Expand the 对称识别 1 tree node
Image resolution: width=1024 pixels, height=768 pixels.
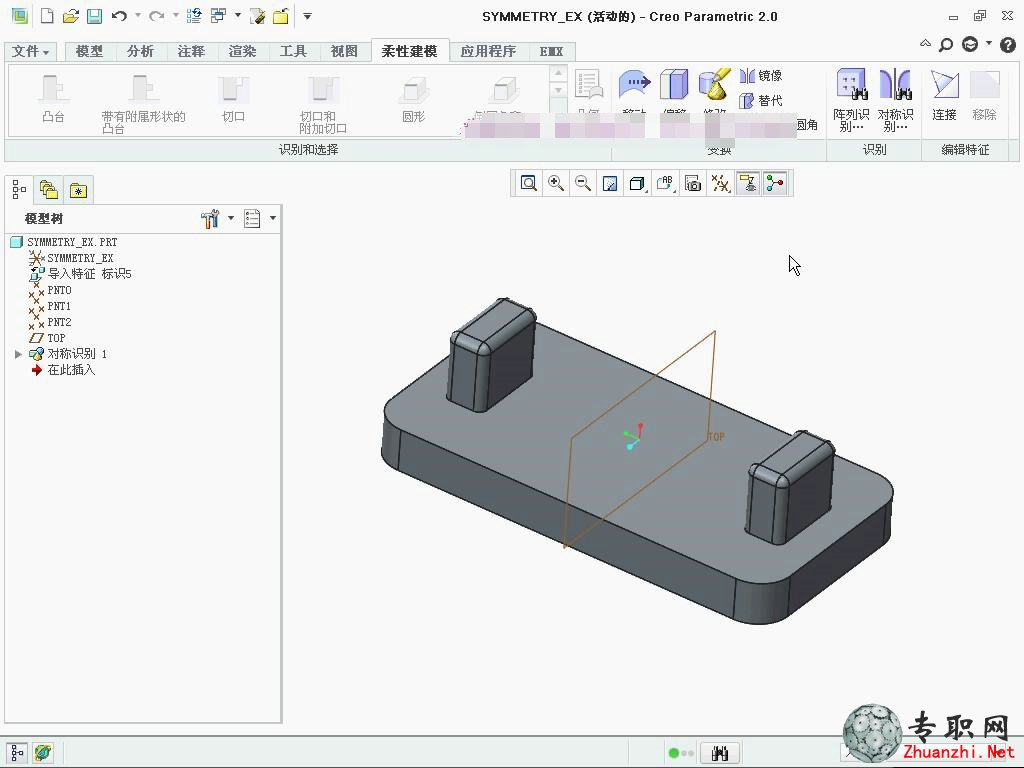tap(18, 354)
